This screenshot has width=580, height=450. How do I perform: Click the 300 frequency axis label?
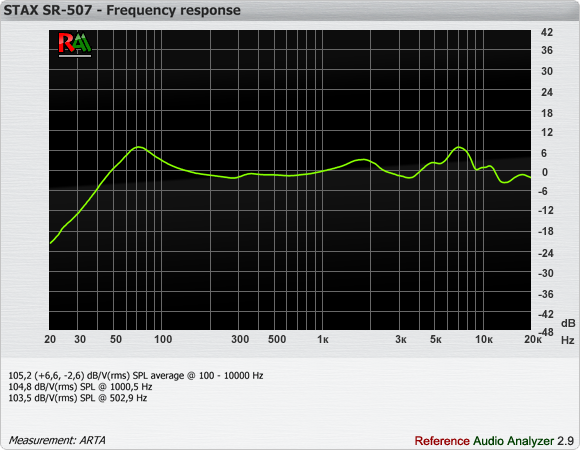pyautogui.click(x=240, y=339)
